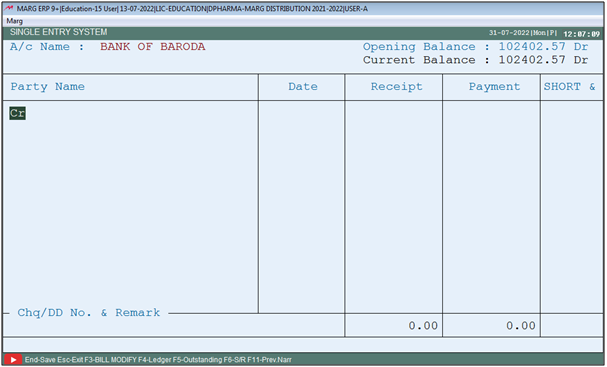Screen dimensions: 607x367
Task: Click F5-Outstanding shortcut
Action: point(197,360)
